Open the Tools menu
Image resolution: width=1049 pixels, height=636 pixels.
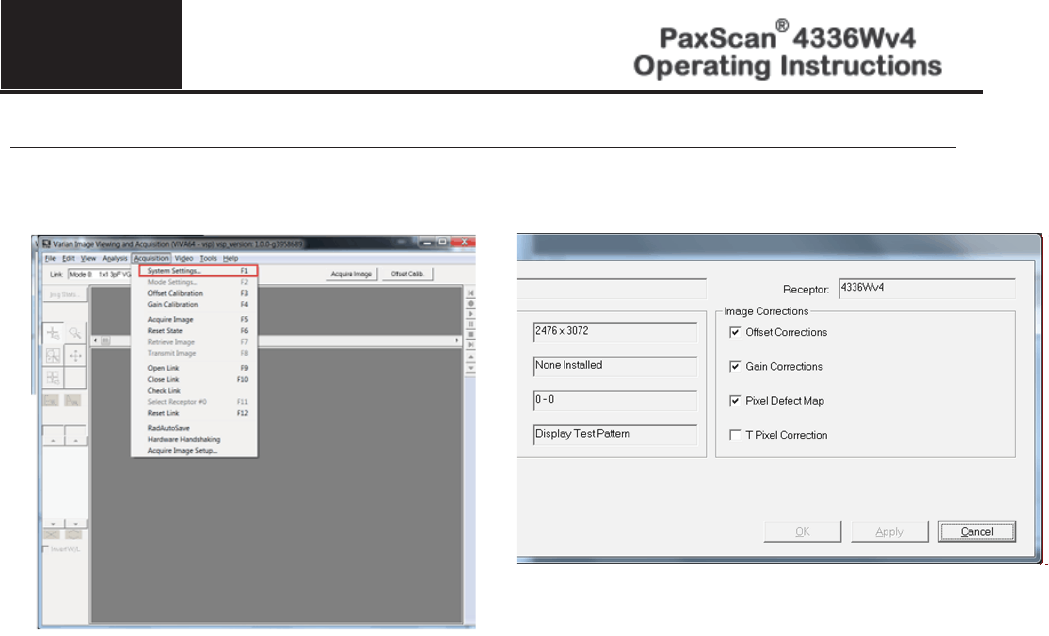click(x=208, y=258)
